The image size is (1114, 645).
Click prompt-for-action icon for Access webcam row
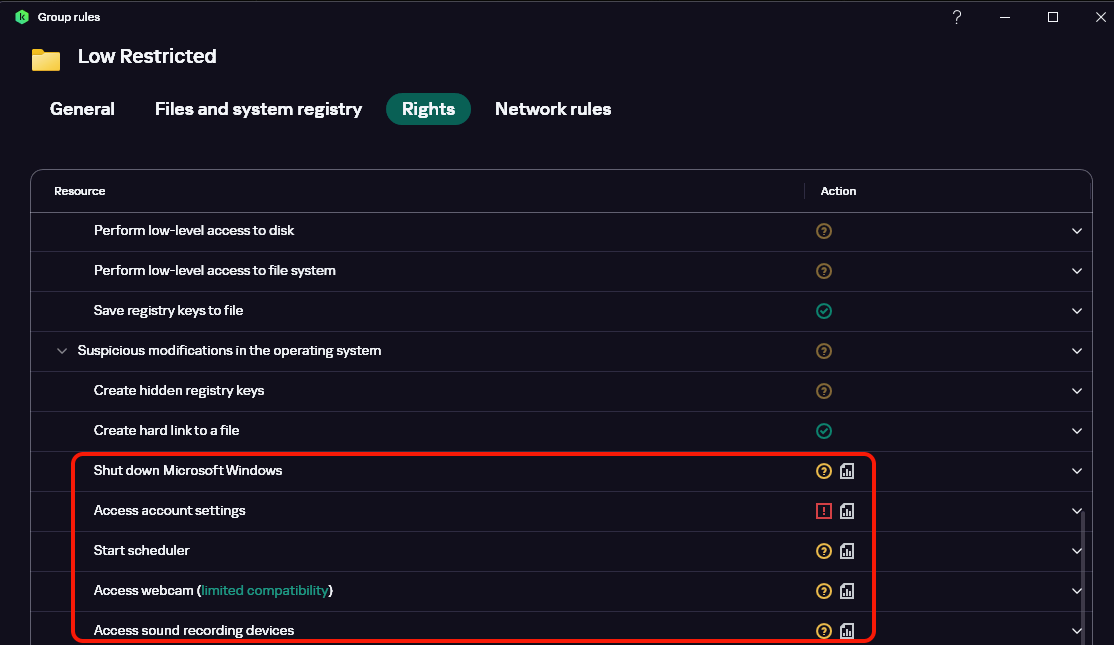coord(824,591)
